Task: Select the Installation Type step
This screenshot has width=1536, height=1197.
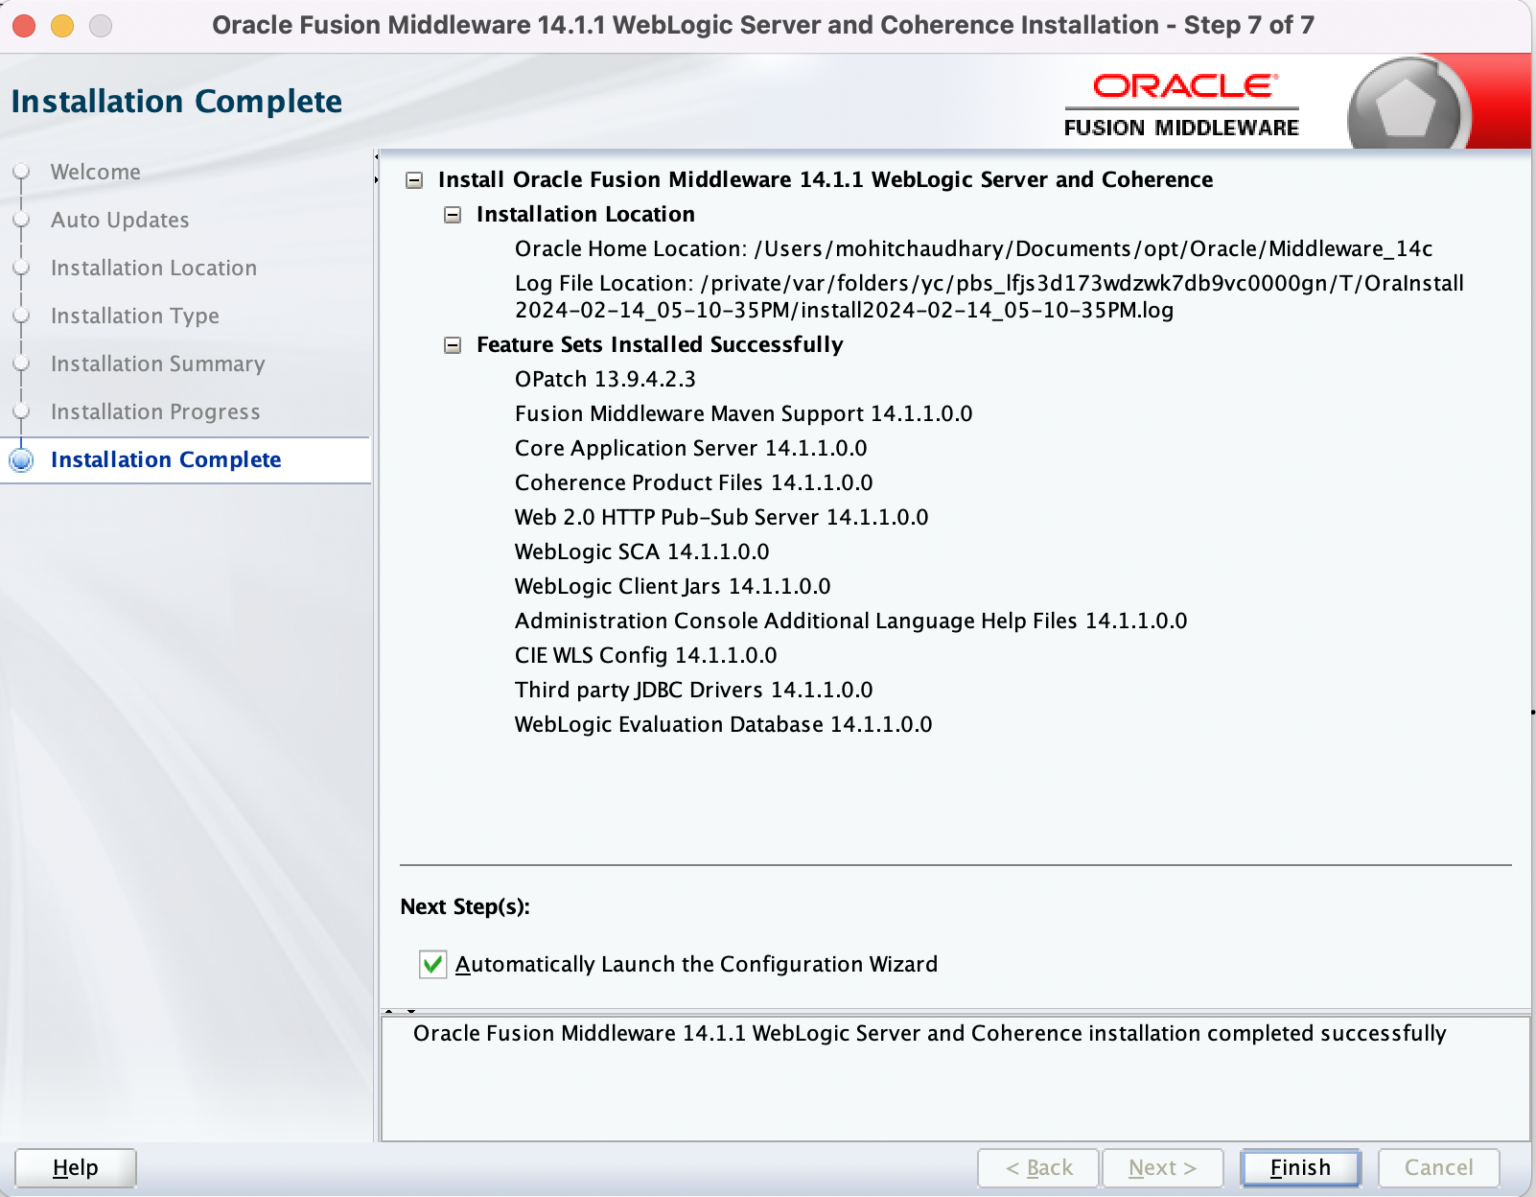Action: pyautogui.click(x=135, y=316)
